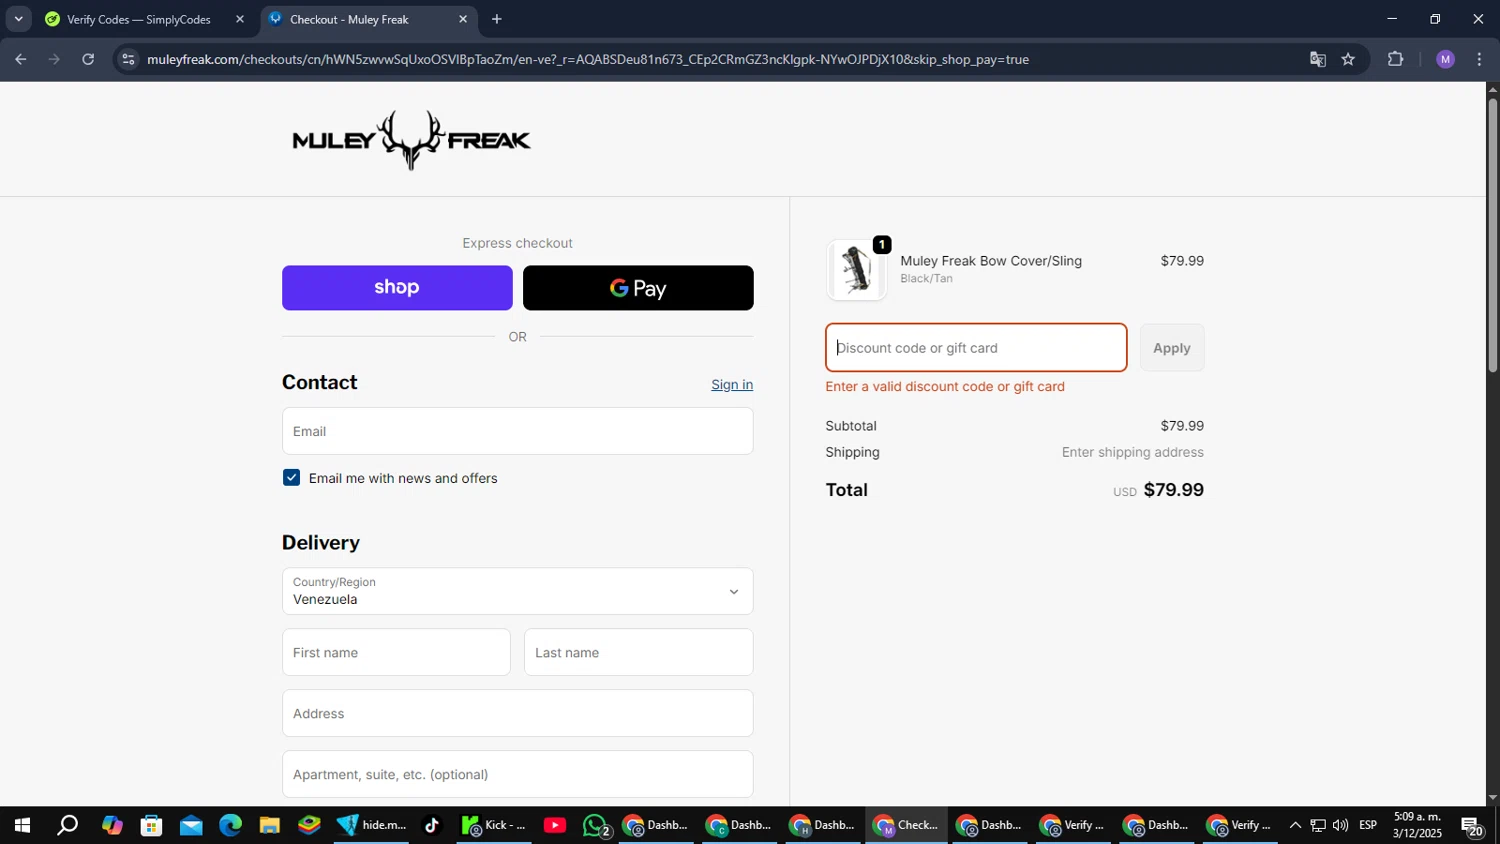
Task: Open Chrome three-dot menu
Action: [1479, 60]
